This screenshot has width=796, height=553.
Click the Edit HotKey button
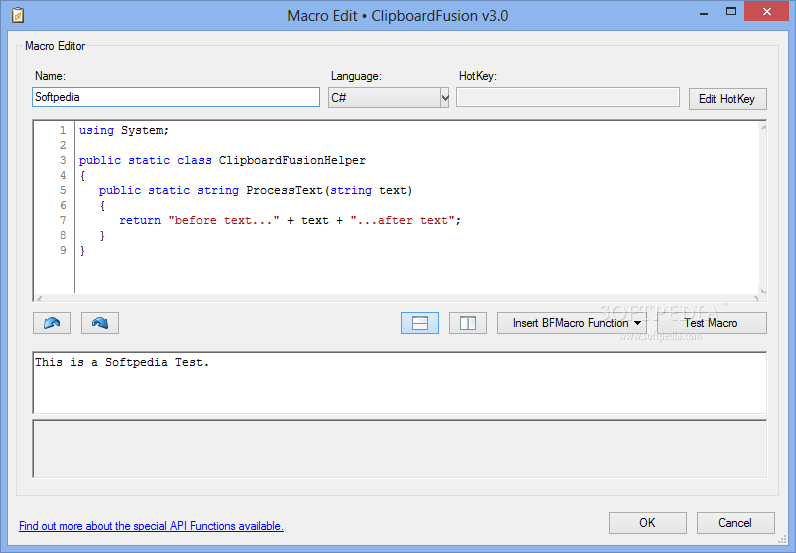[727, 99]
